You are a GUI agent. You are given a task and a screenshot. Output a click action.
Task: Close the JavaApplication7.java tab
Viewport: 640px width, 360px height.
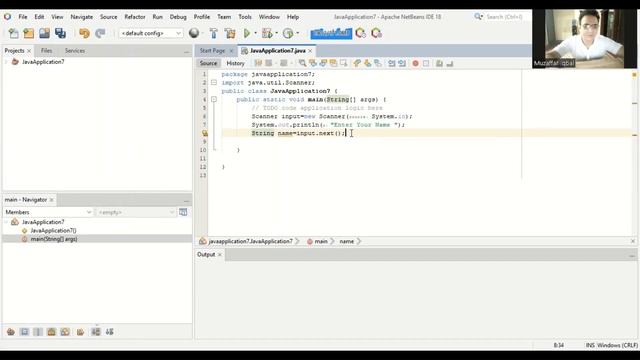[x=310, y=51]
